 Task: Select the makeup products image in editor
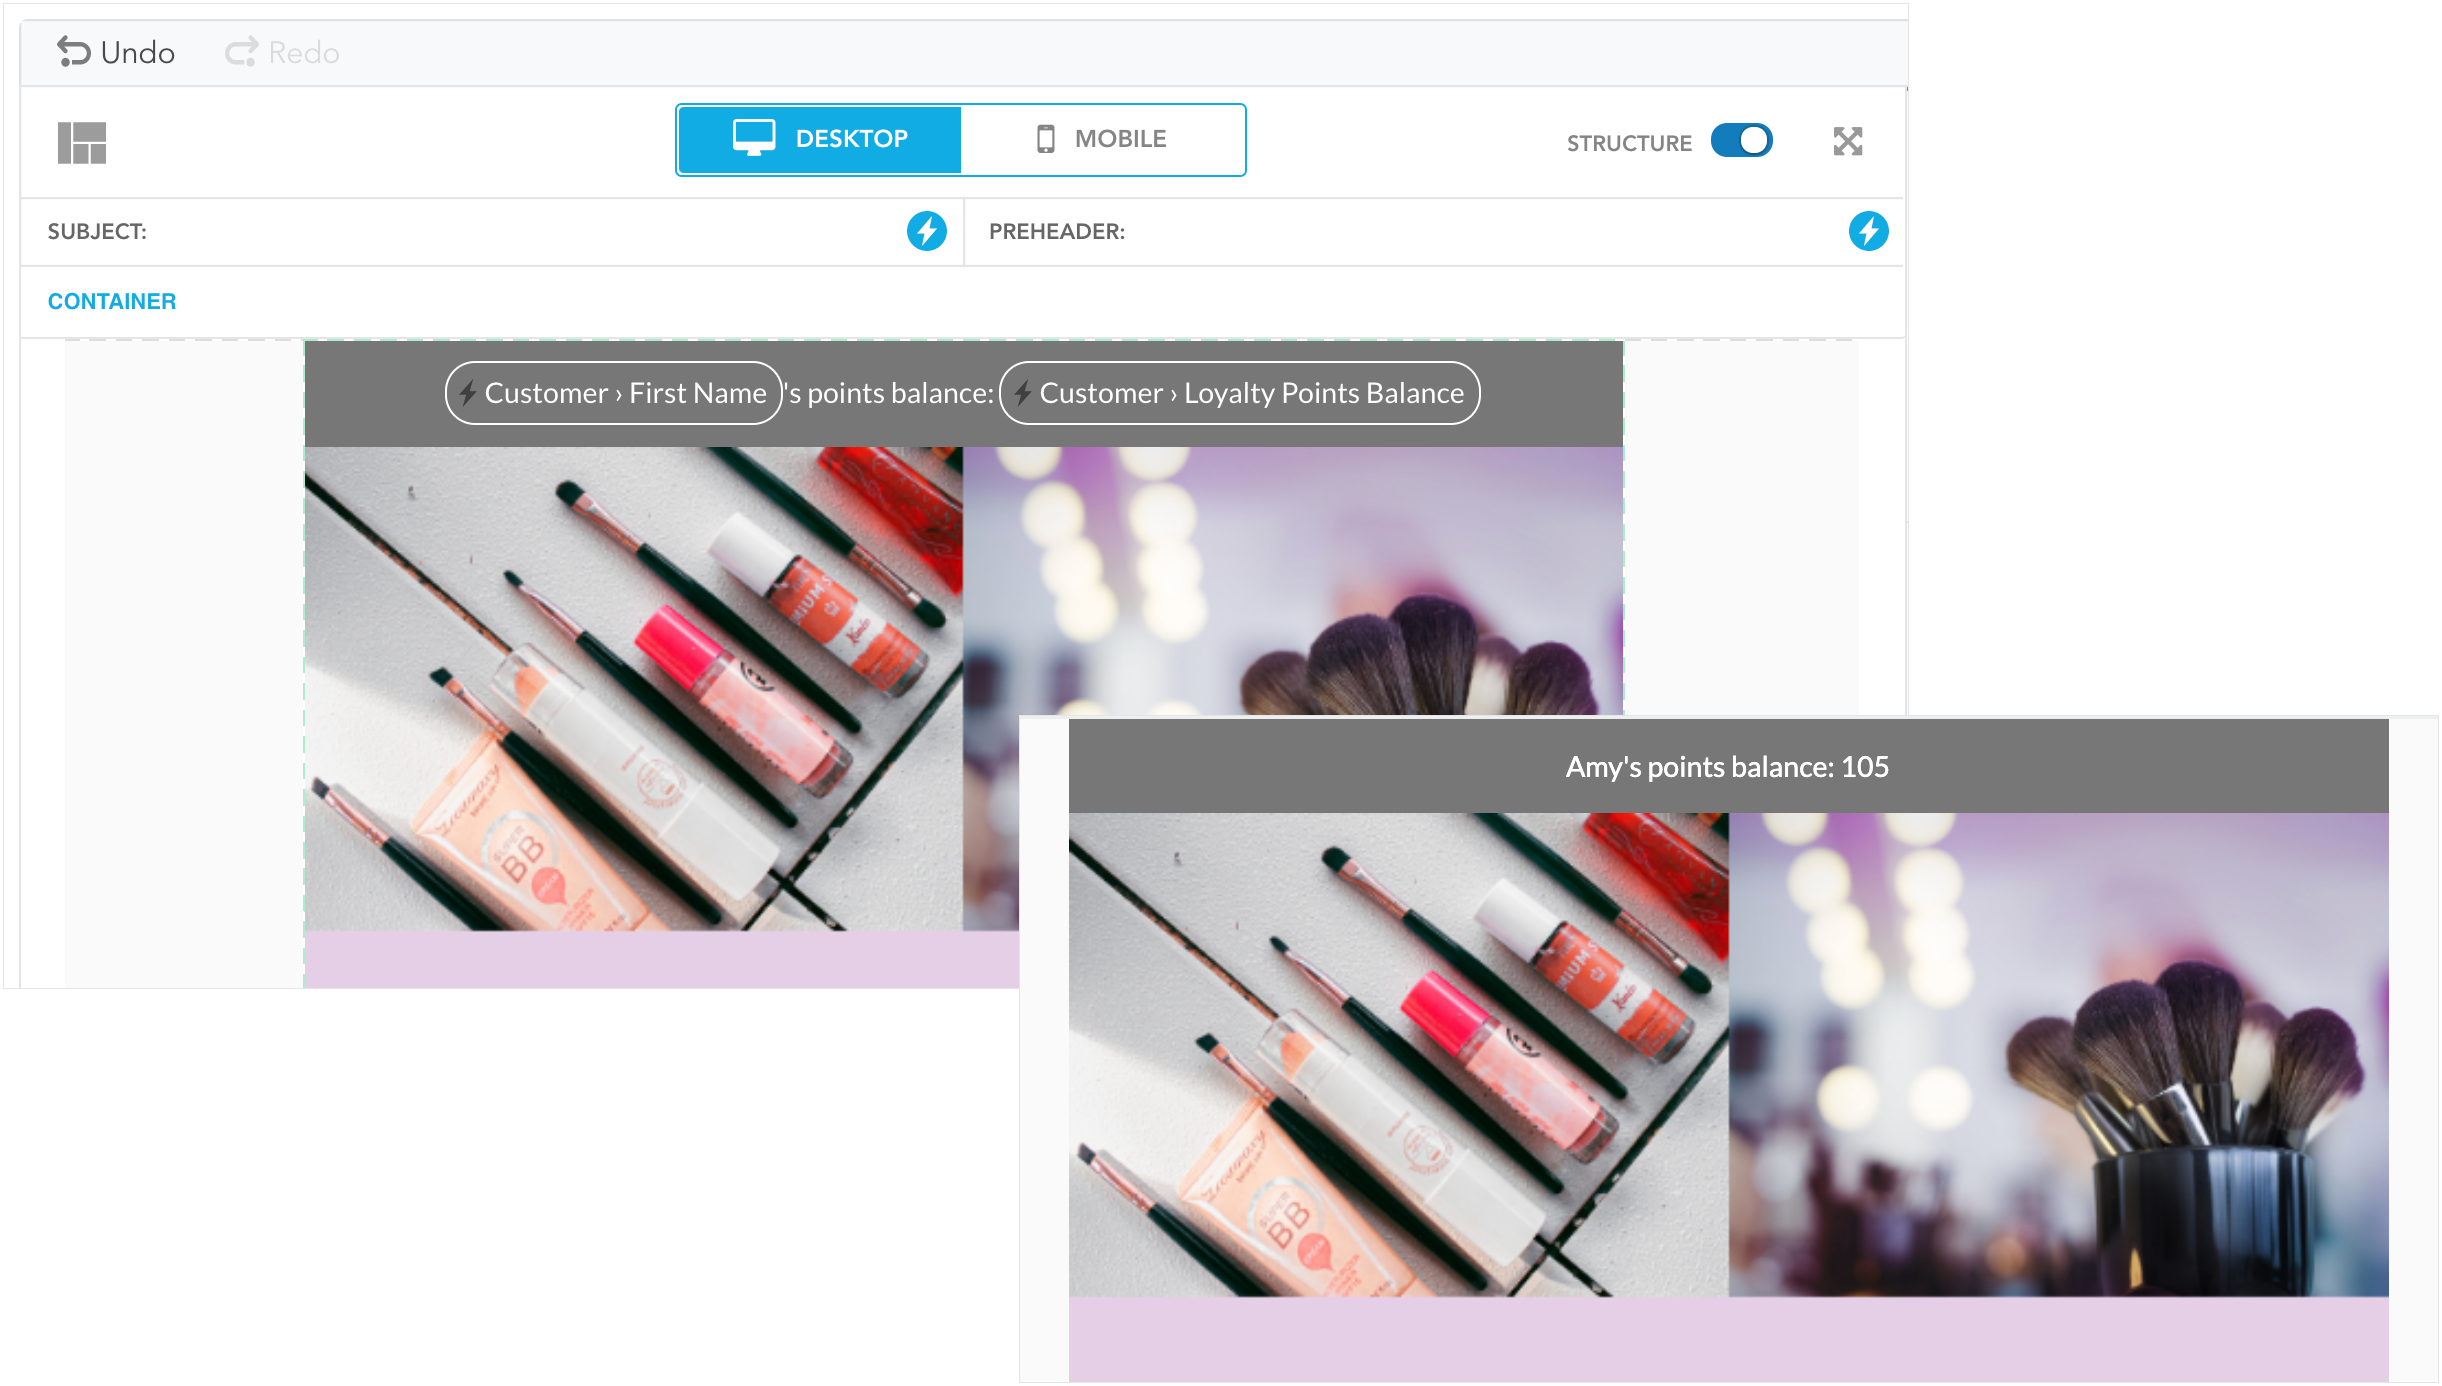pos(632,688)
